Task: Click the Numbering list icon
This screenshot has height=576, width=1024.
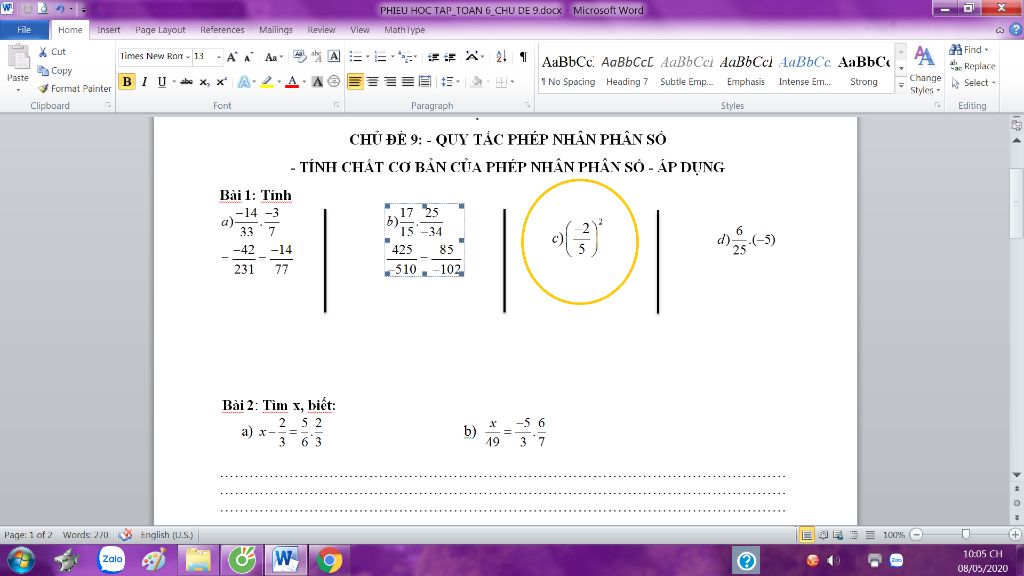Action: click(380, 57)
